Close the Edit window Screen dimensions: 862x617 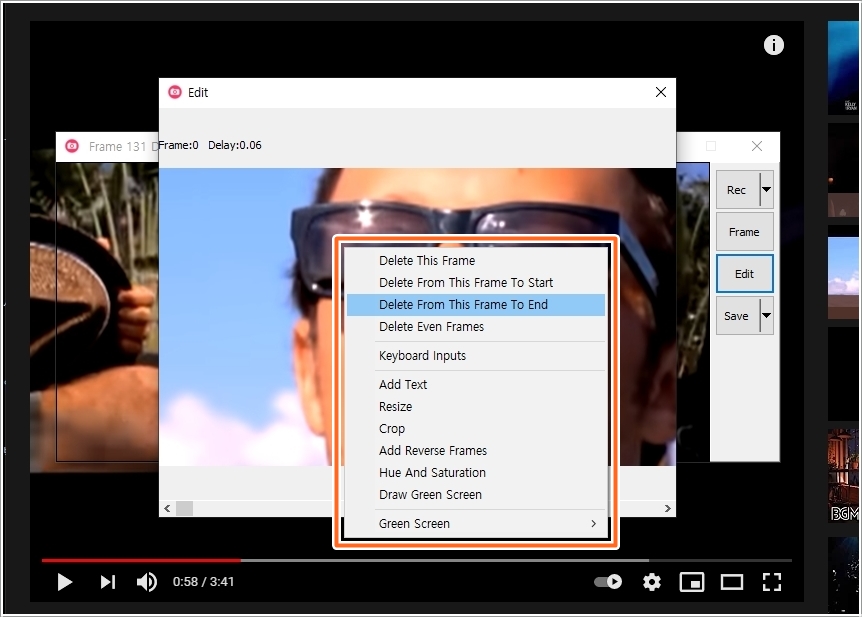tap(661, 92)
